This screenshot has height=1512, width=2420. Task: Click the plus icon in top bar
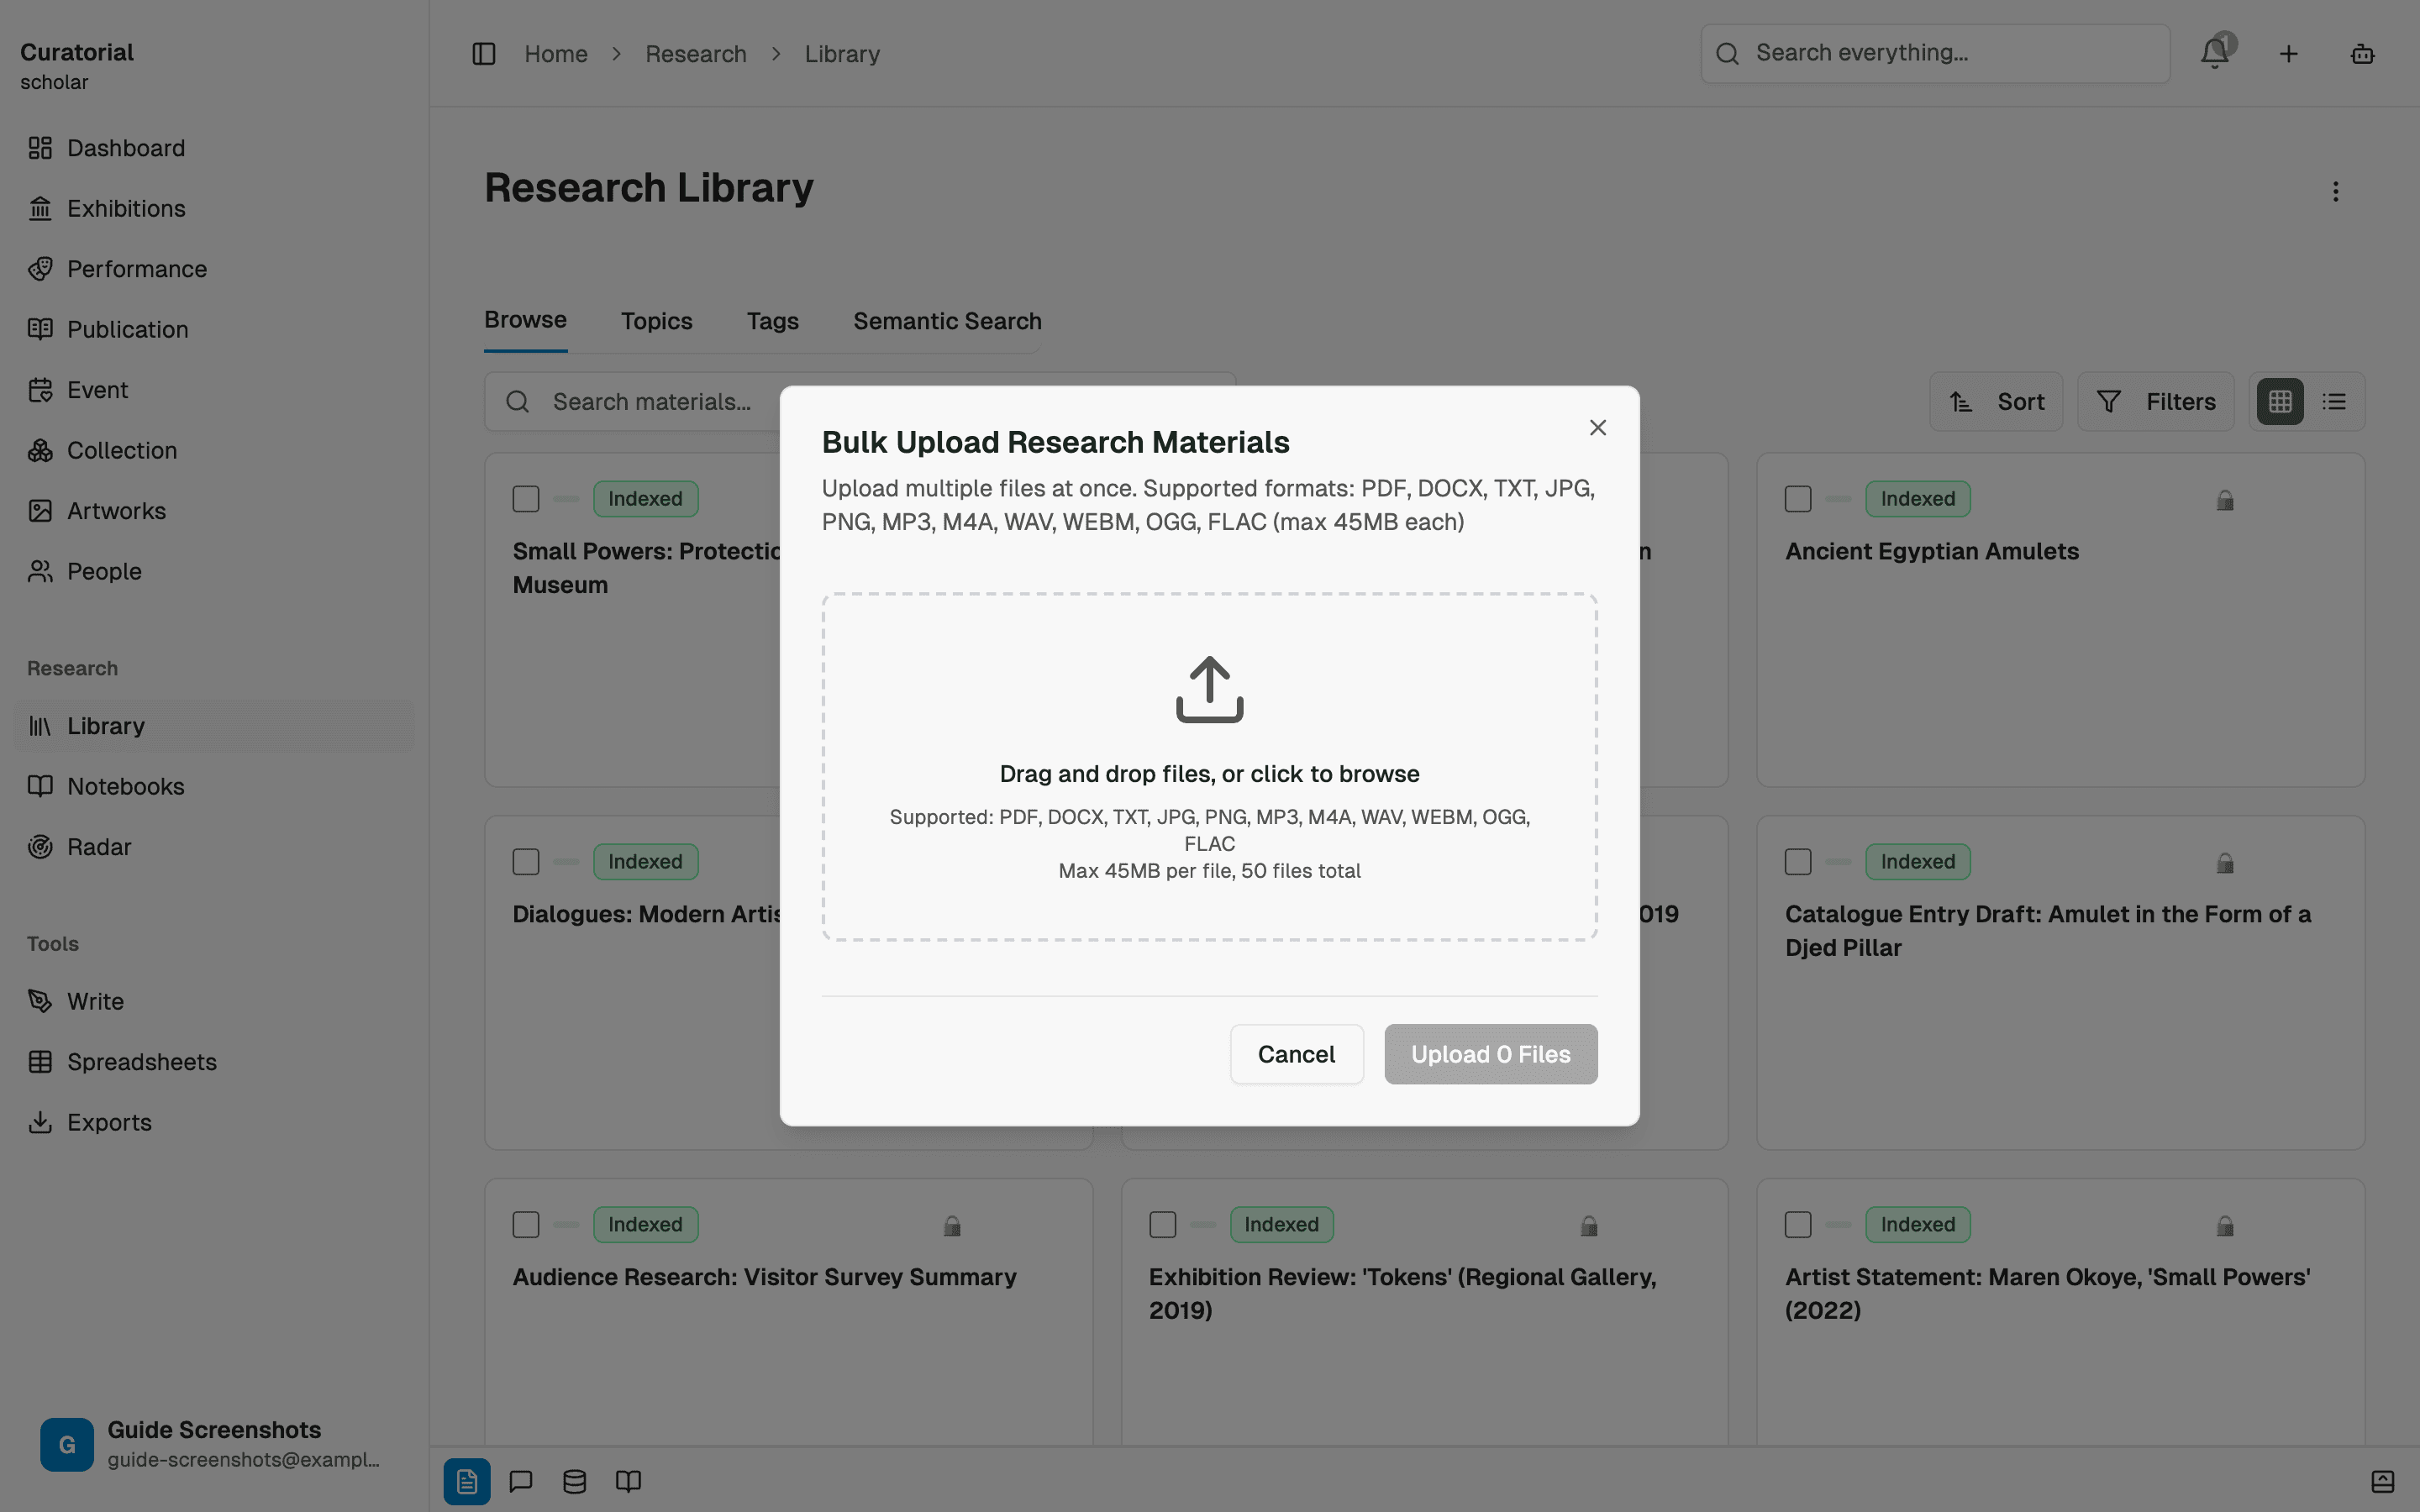point(2289,54)
